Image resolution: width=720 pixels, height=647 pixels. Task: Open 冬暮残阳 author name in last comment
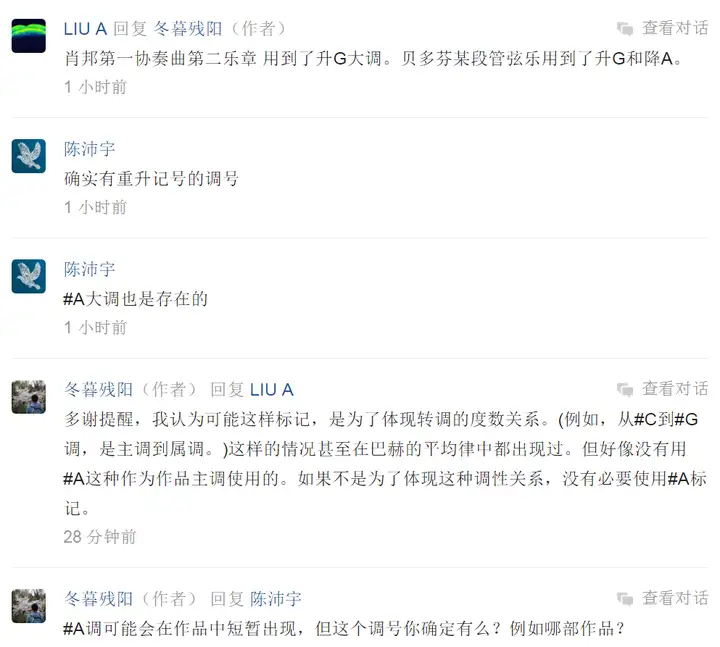(x=98, y=599)
